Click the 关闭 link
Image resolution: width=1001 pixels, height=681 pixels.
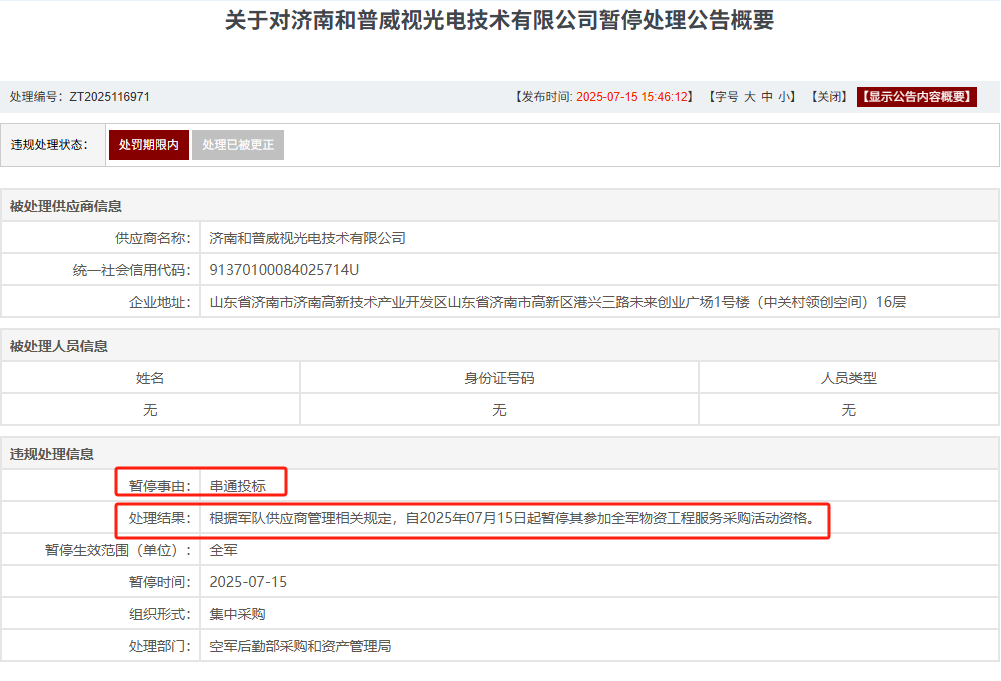click(x=829, y=97)
